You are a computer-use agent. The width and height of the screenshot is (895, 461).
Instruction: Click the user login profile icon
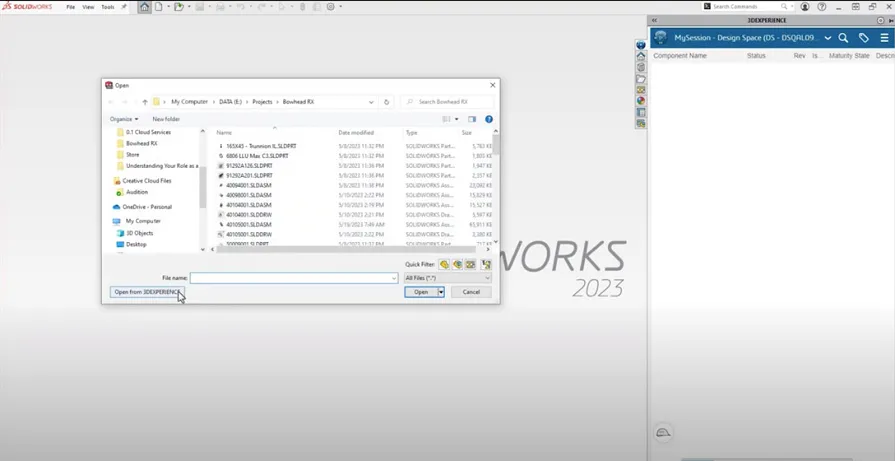click(x=805, y=7)
